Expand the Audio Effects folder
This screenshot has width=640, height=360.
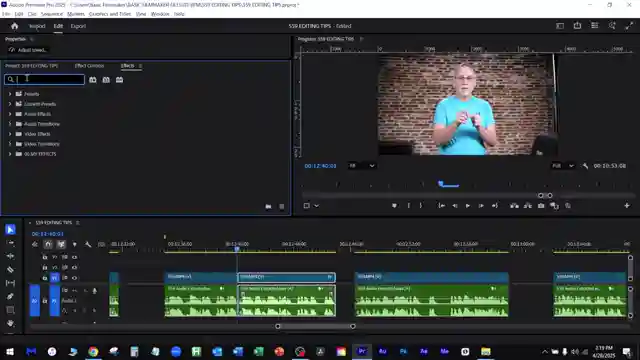10,114
